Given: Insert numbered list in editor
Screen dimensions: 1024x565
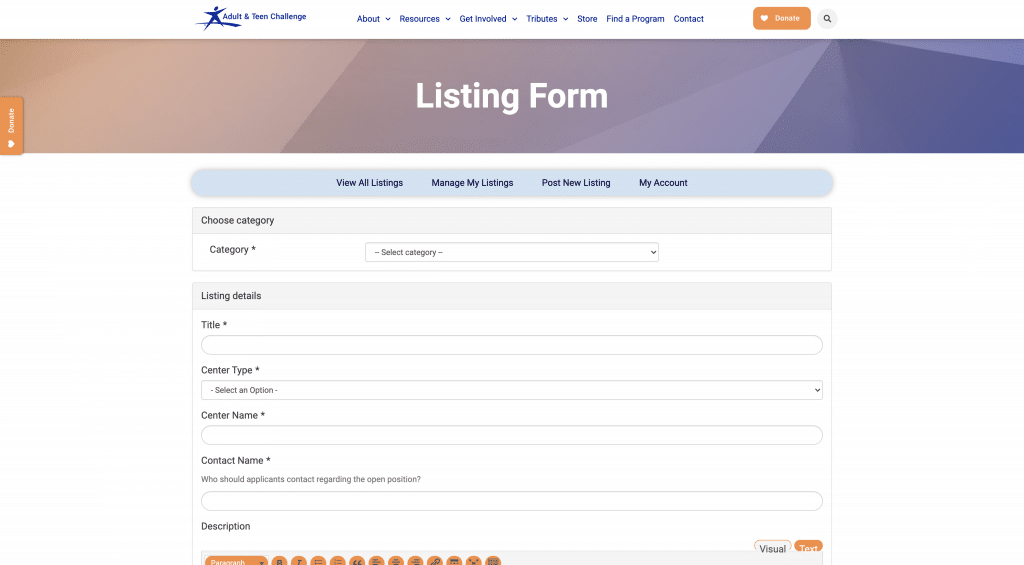Looking at the screenshot, I should tap(338, 561).
